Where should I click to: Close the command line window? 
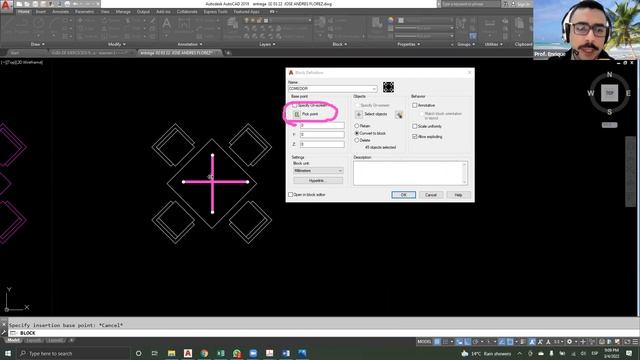point(4,324)
